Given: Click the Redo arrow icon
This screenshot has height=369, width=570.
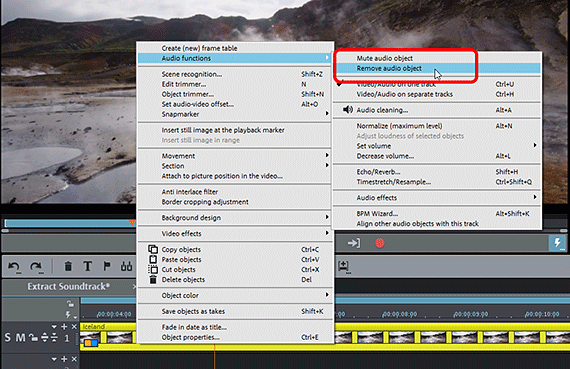Looking at the screenshot, I should [36, 267].
